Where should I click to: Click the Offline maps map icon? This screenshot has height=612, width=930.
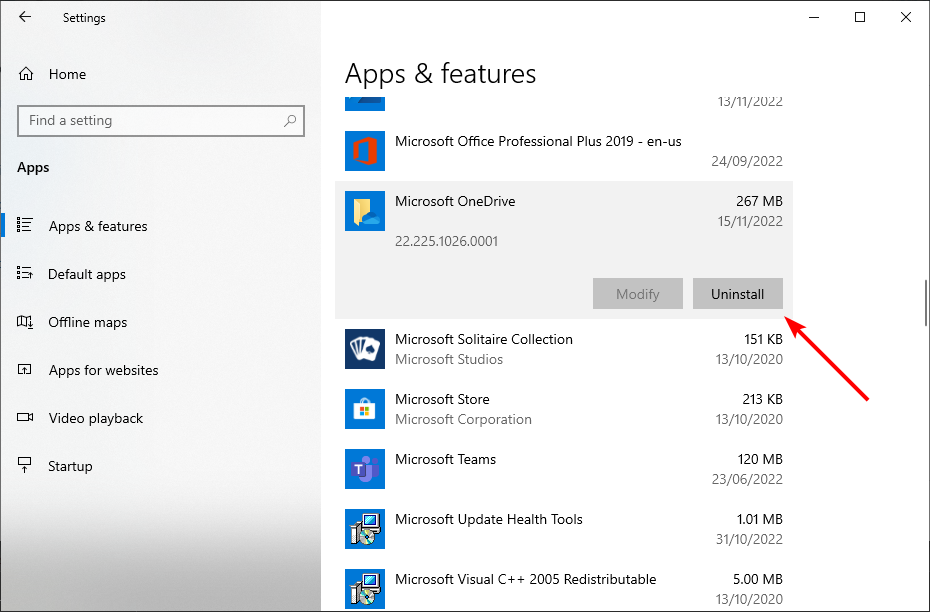(x=24, y=321)
